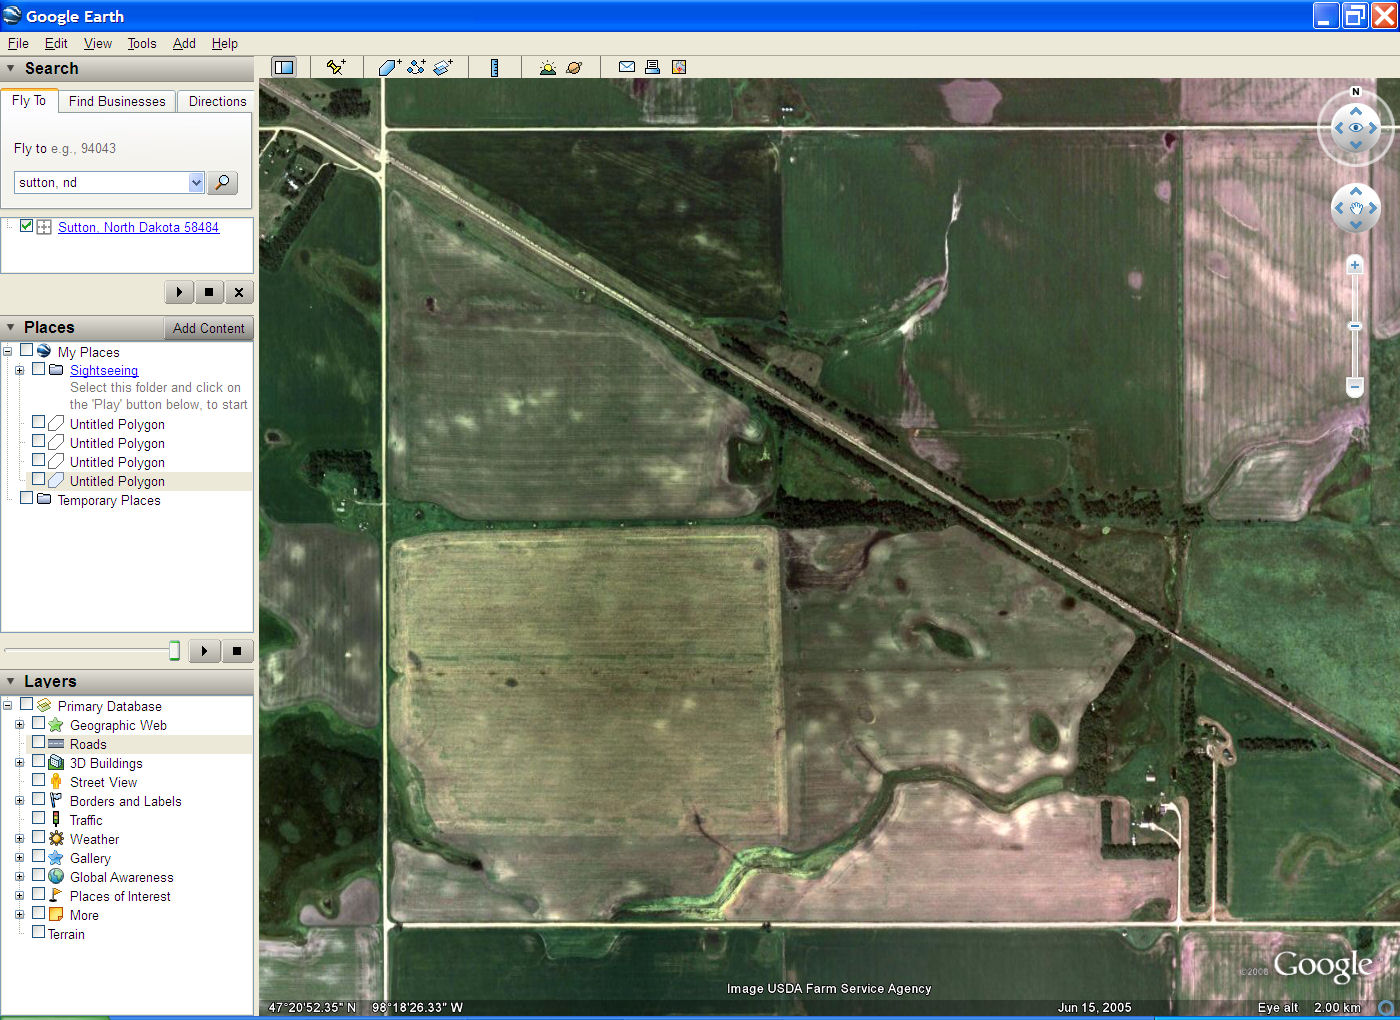This screenshot has width=1400, height=1020.
Task: Click the Street View pegman icon
Action: pos(56,782)
